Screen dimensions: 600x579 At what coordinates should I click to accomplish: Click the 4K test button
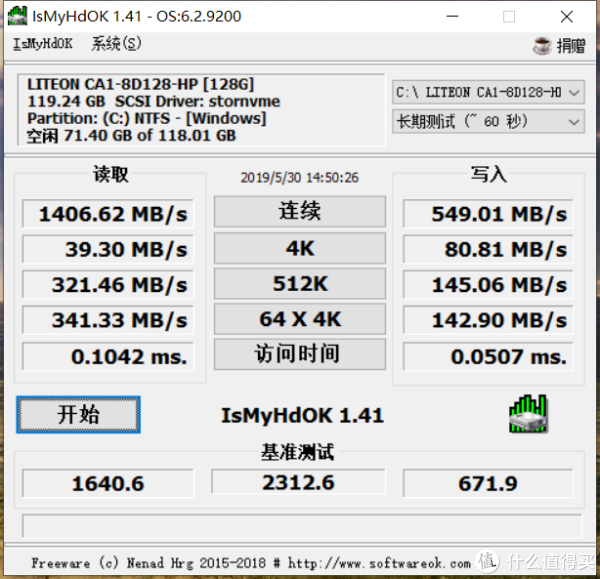point(300,248)
